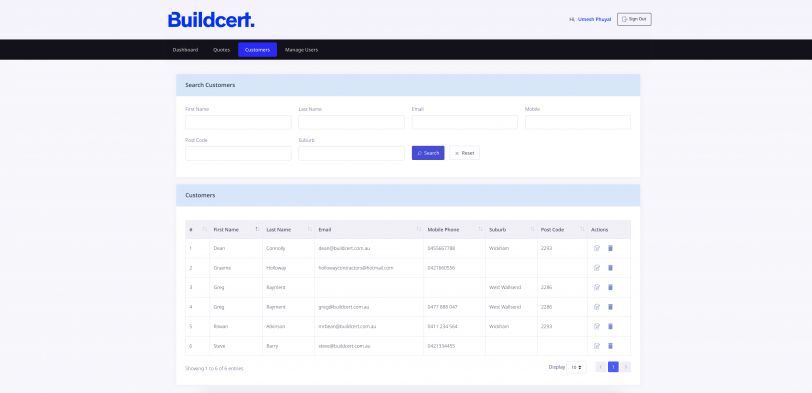The height and width of the screenshot is (393, 812).
Task: Click the Buildcert logo
Action: coord(211,20)
